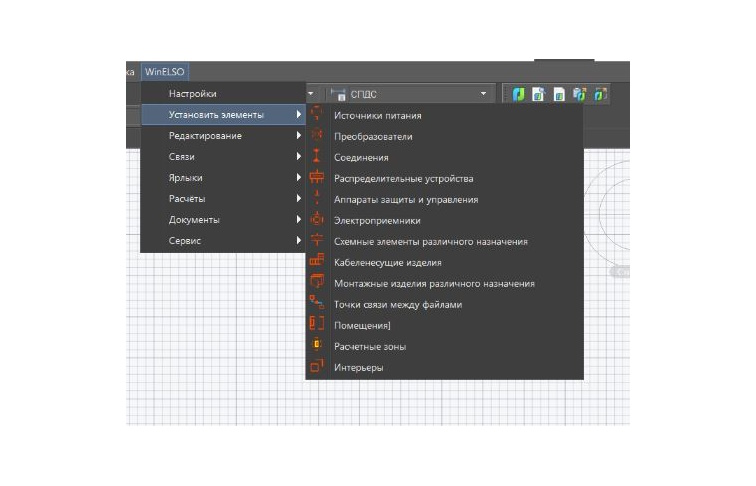Click Соединения icon
Screen dimensions: 756x486
[316, 156]
